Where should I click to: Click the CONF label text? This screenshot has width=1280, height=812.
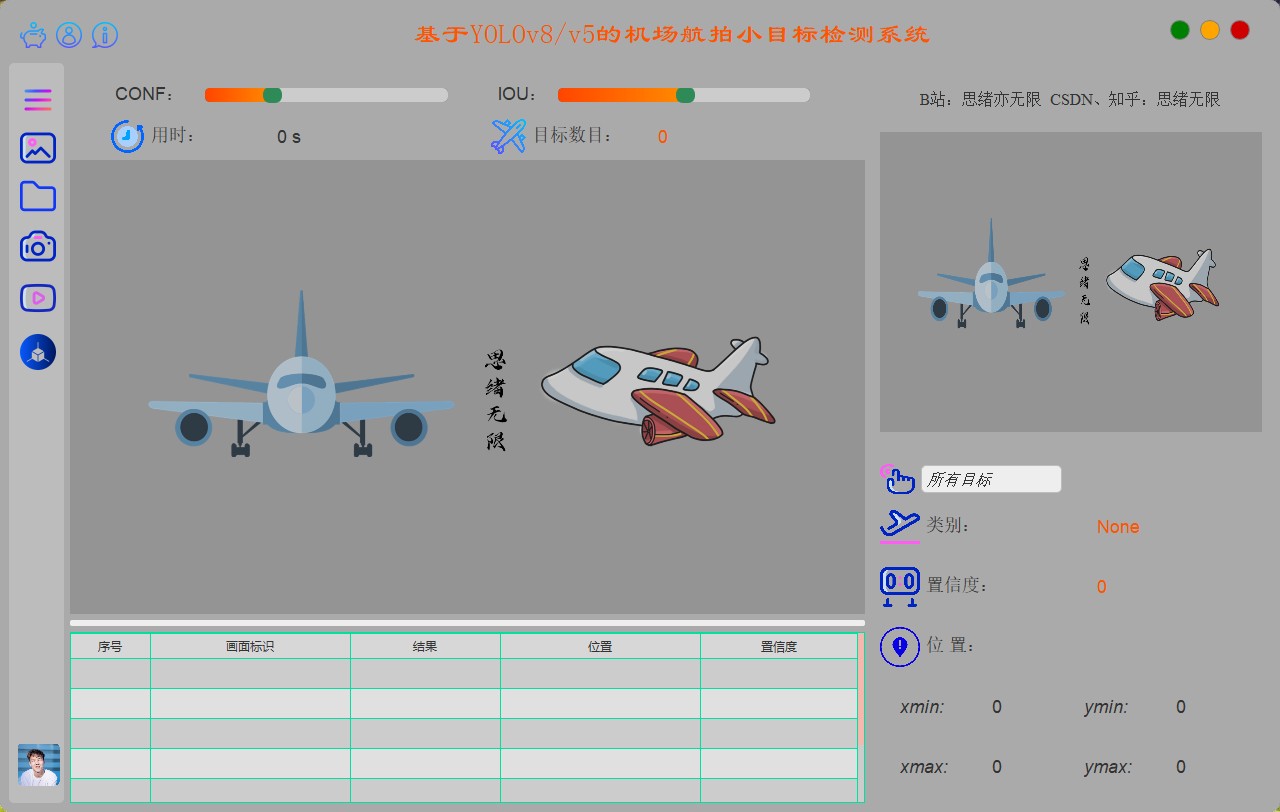[x=144, y=95]
